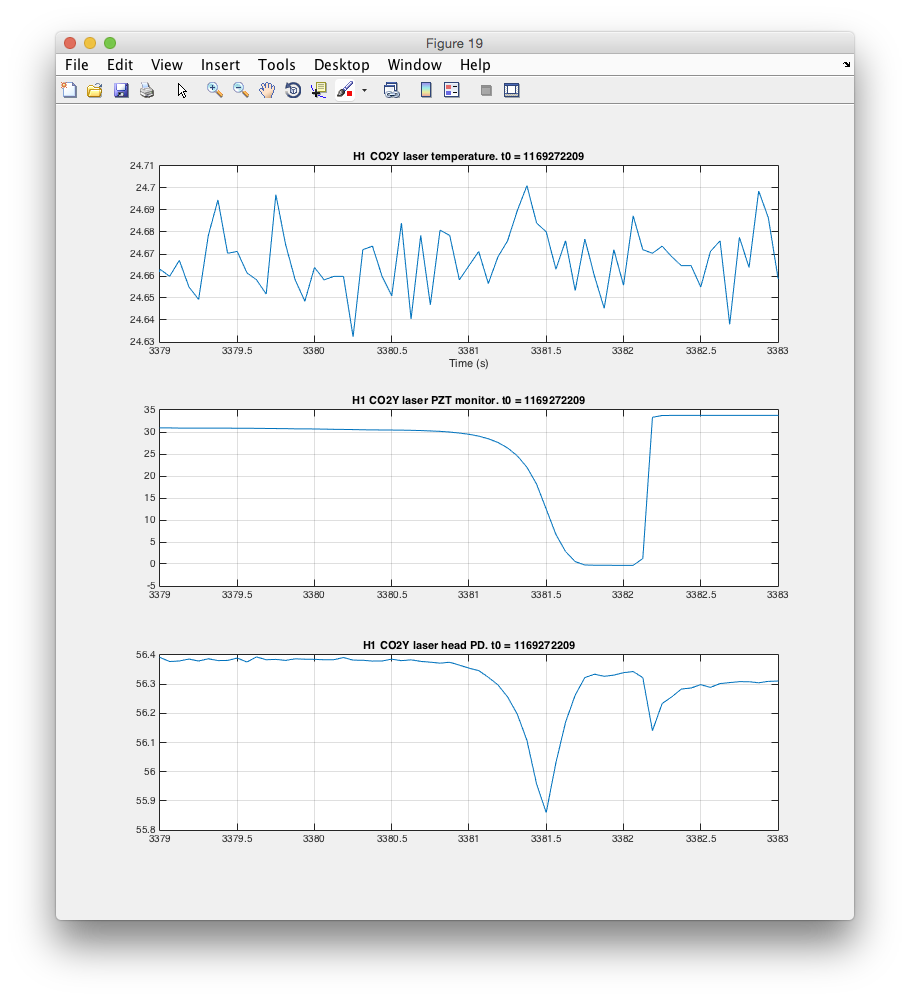This screenshot has height=1000, width=910.
Task: Click the 24.71 tick label on temperature plot
Action: pyautogui.click(x=142, y=166)
